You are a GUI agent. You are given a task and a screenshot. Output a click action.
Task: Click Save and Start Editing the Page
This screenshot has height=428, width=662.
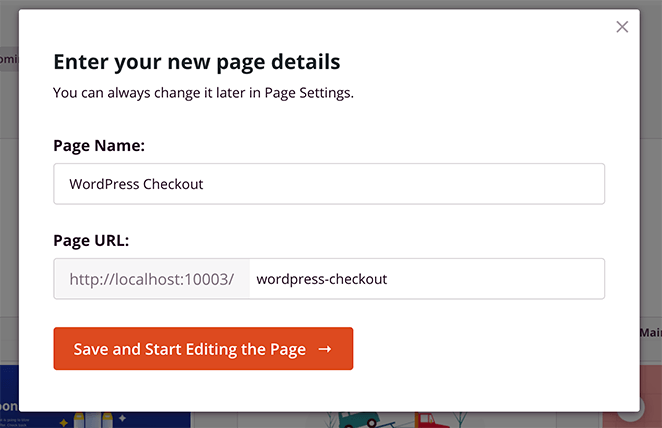coord(203,349)
